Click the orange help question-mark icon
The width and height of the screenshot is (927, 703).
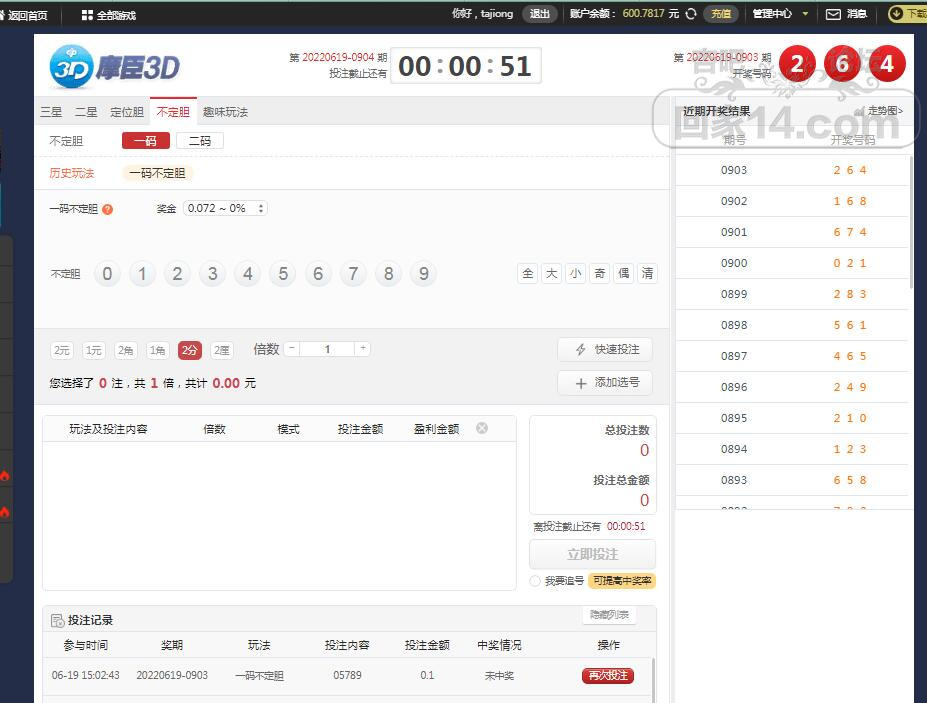click(x=108, y=209)
